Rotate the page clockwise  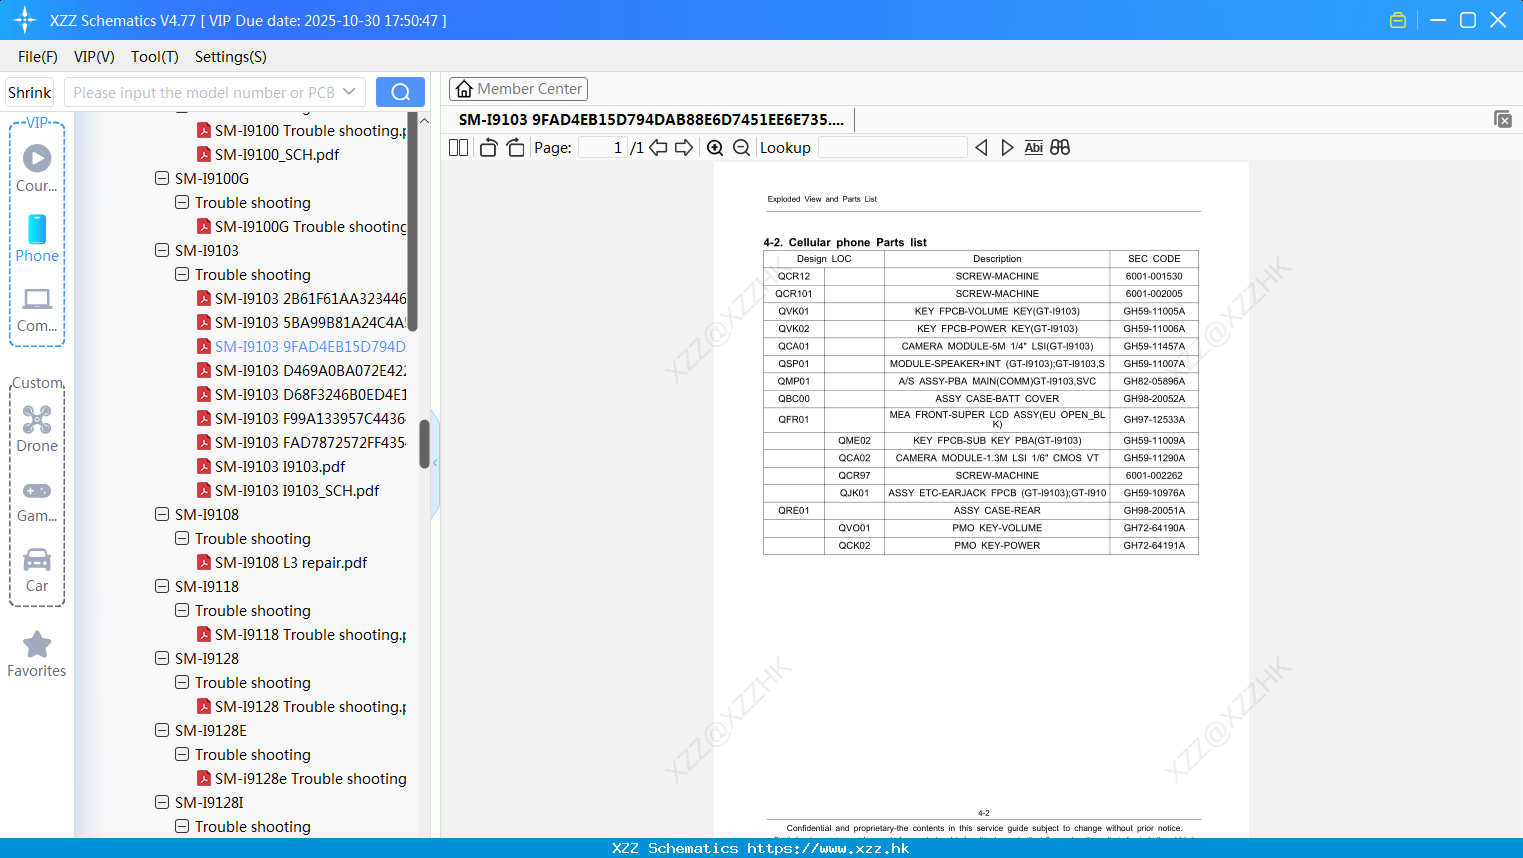515,148
